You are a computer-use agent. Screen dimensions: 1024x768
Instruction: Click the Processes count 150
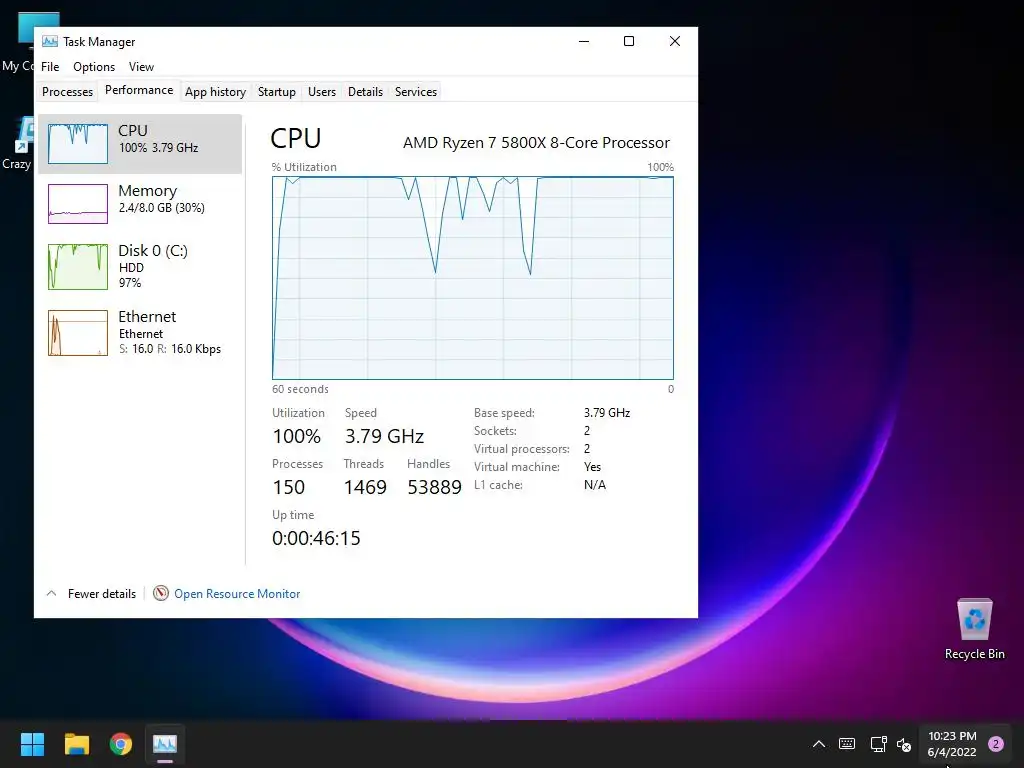[289, 487]
